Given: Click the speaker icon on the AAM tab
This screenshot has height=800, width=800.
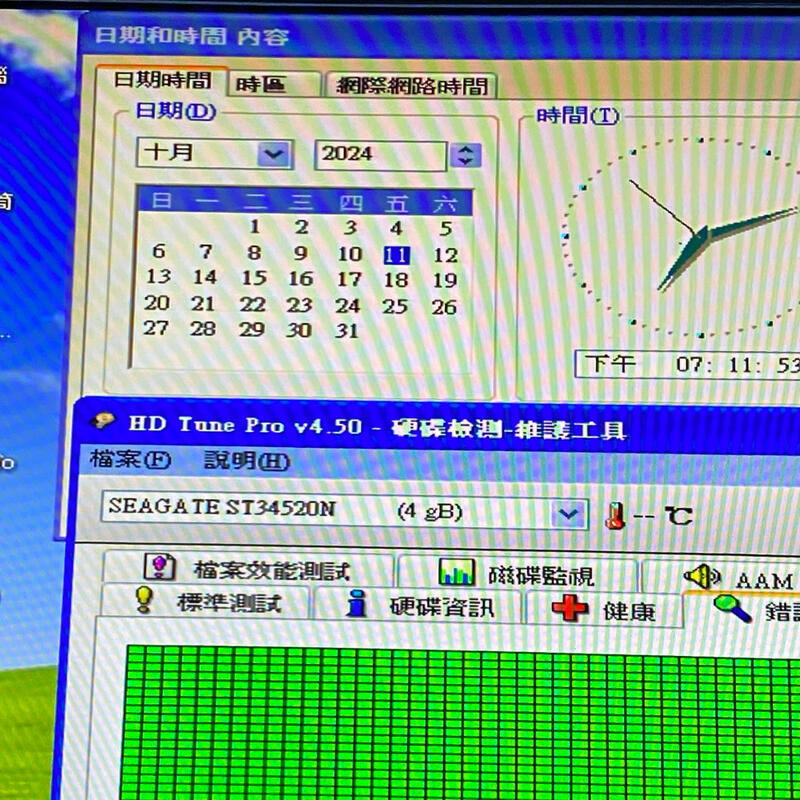Looking at the screenshot, I should point(704,575).
